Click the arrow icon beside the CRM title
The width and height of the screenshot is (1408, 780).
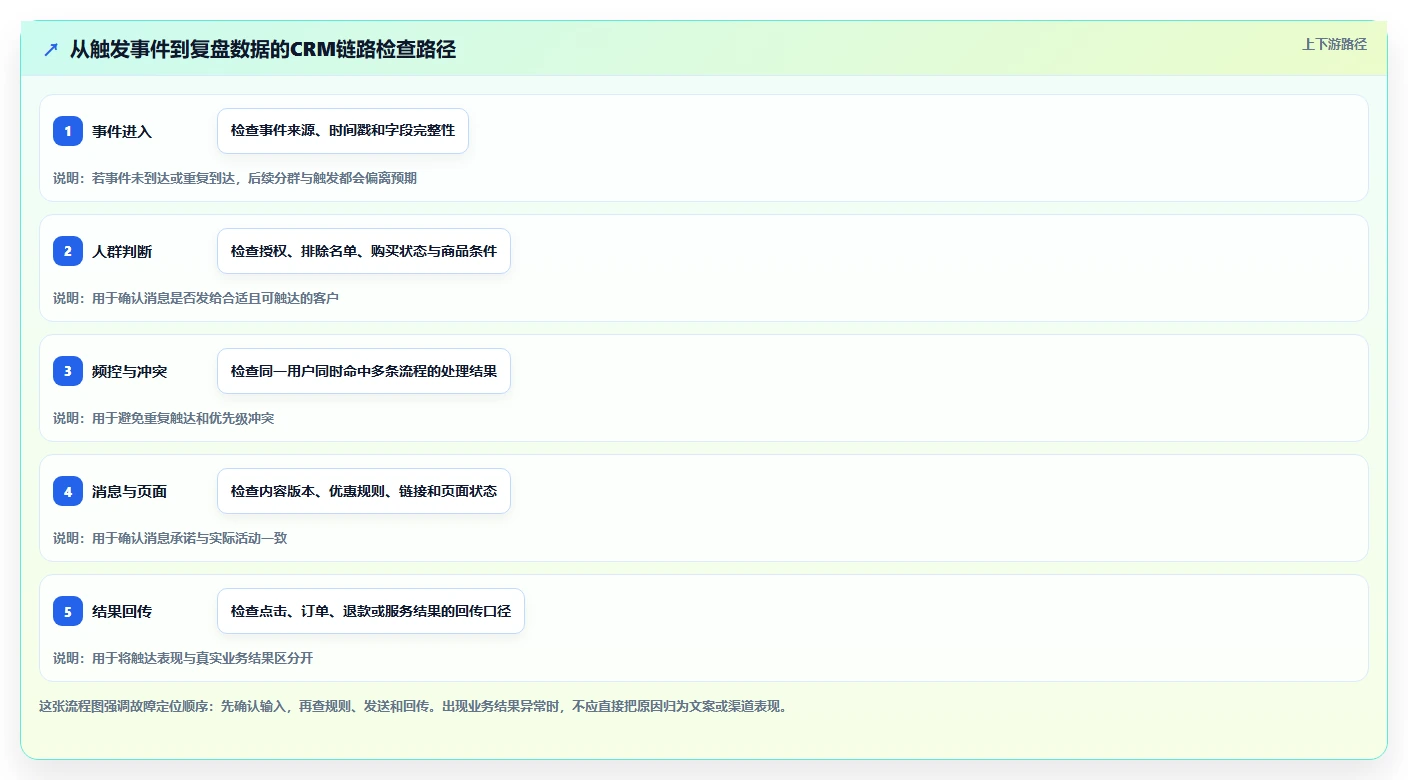click(x=50, y=49)
